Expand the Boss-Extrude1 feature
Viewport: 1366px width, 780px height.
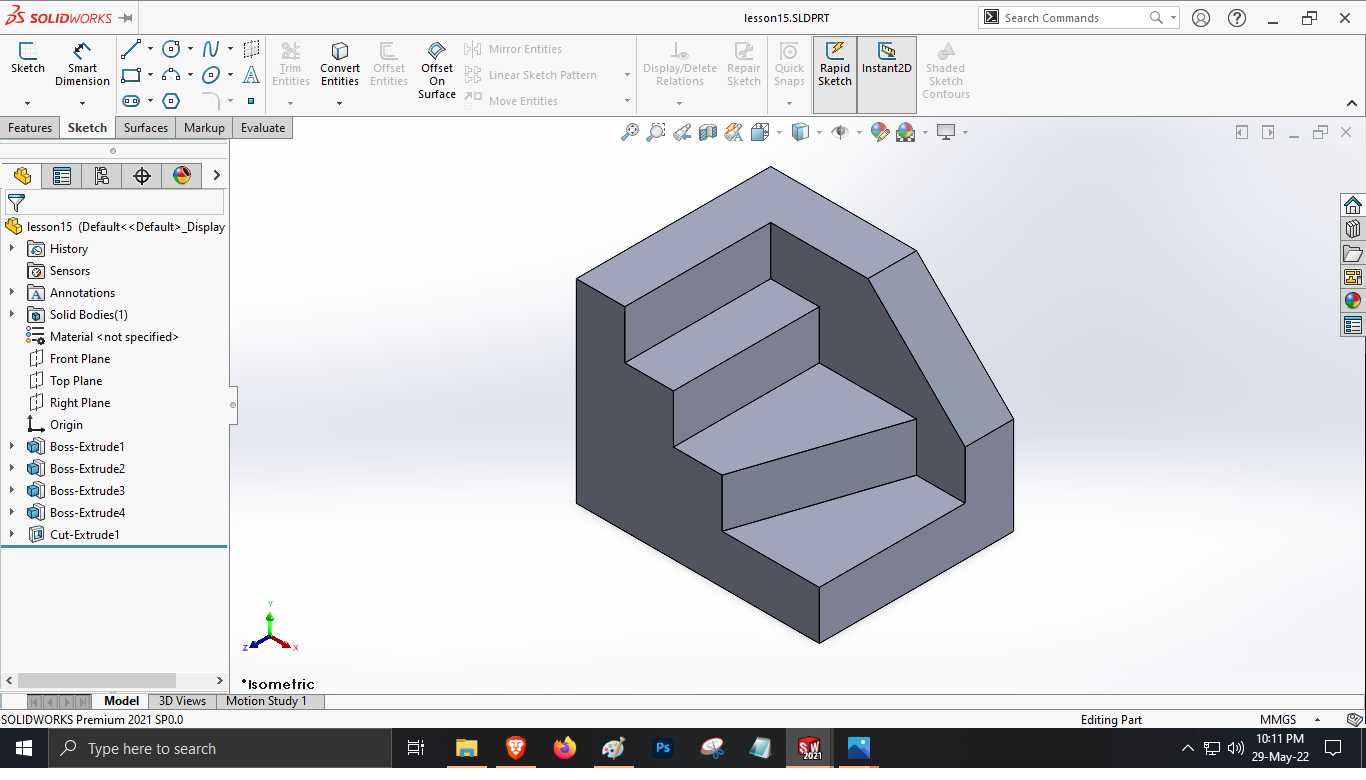[12, 446]
